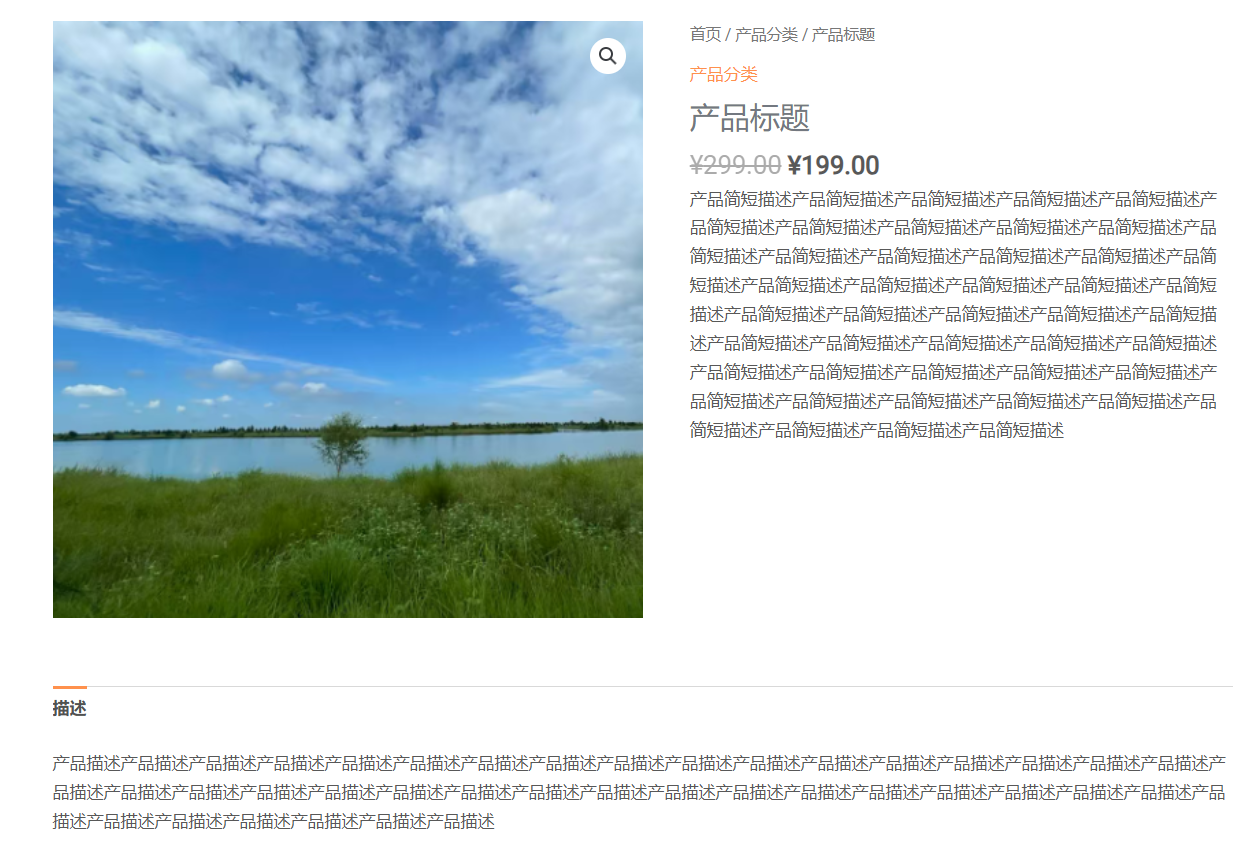
Task: Click the orange indicator bar above 描述
Action: pyautogui.click(x=70, y=687)
